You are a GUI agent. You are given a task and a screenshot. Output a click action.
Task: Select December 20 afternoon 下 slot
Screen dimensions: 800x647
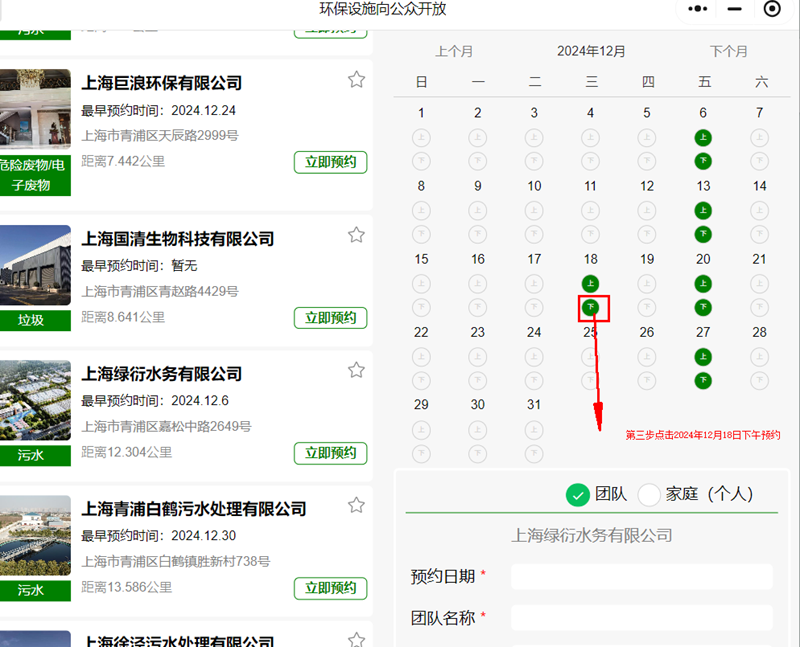point(703,307)
